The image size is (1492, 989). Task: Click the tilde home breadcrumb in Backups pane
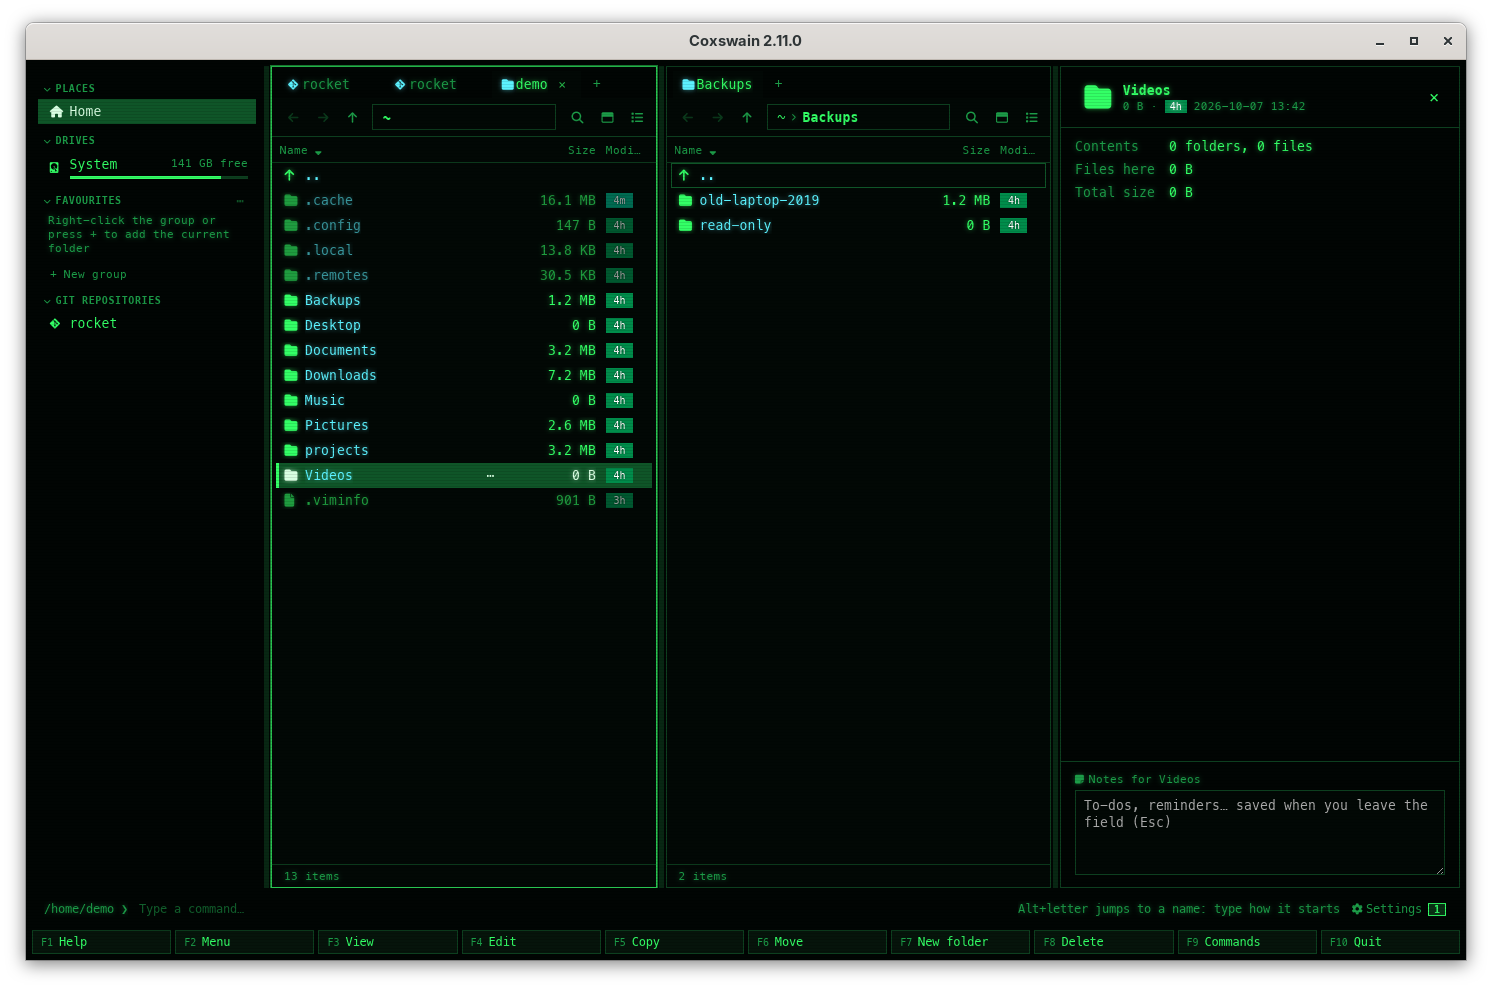coord(781,118)
